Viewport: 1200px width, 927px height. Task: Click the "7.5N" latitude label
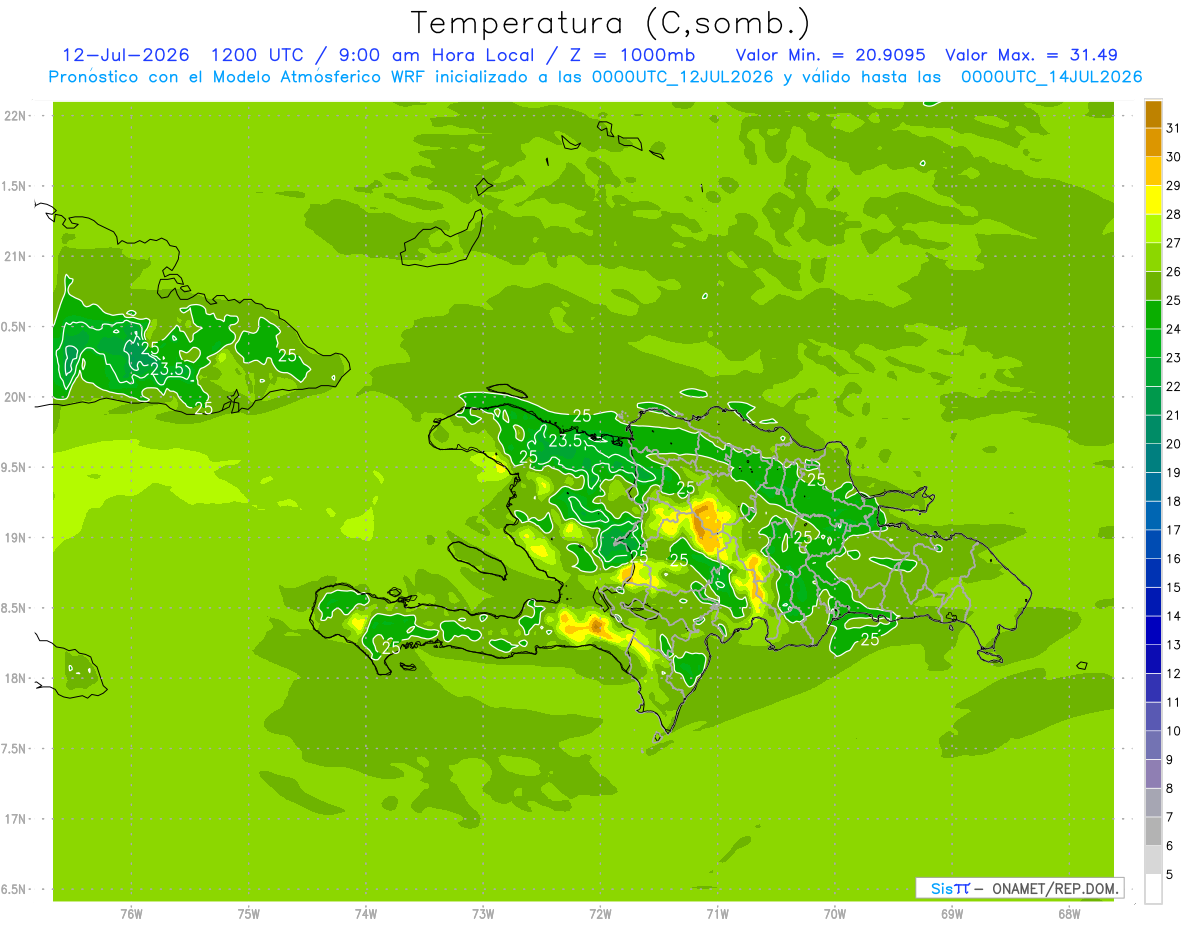click(x=15, y=750)
